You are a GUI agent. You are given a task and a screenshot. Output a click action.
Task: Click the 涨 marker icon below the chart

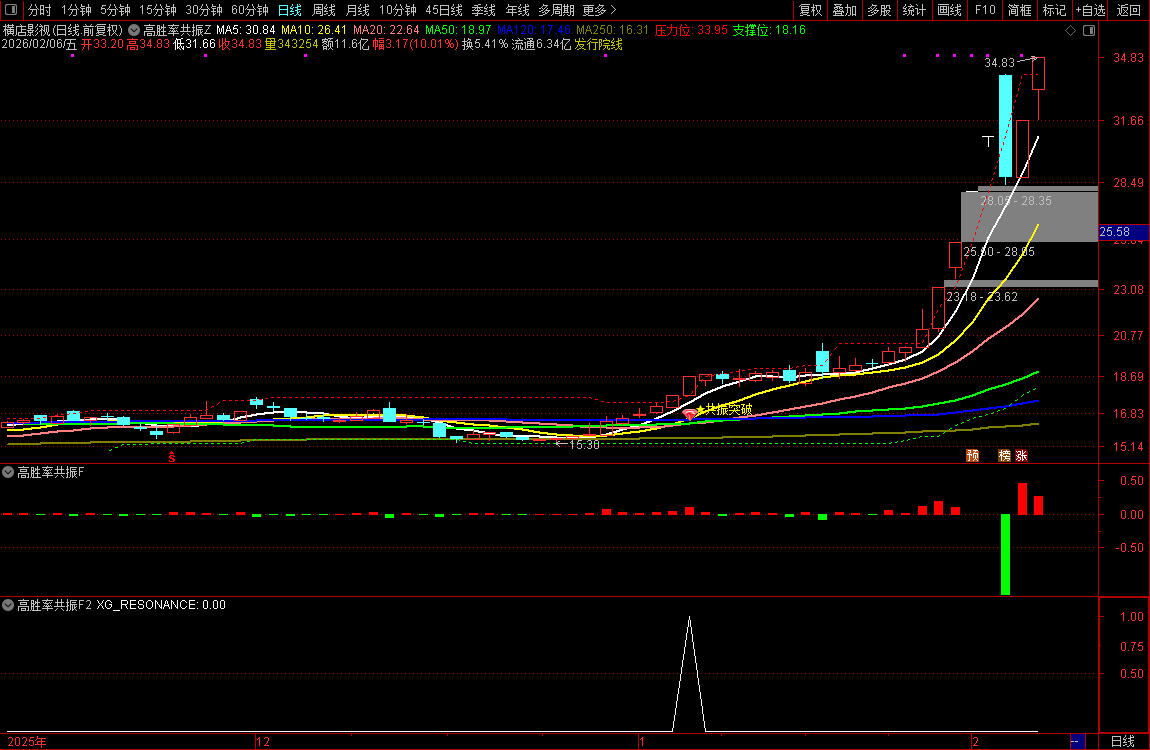1021,456
